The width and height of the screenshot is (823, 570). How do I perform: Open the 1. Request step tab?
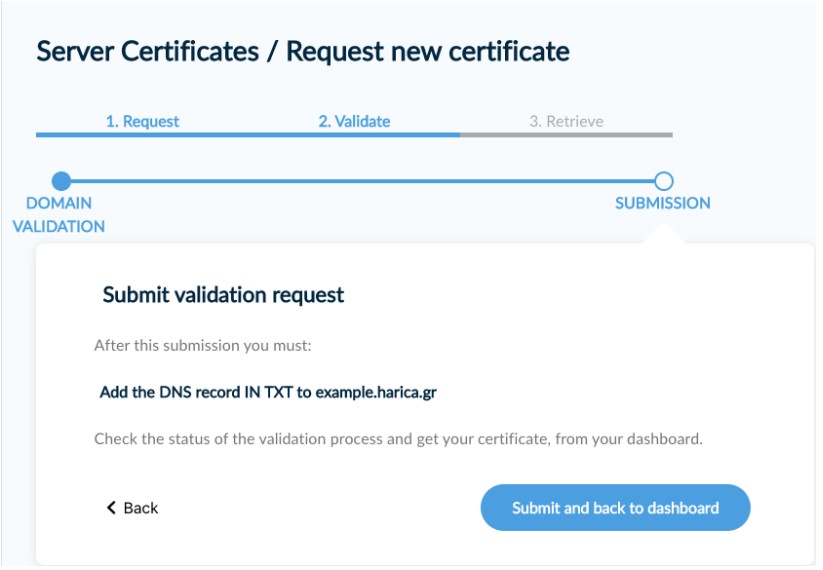142,121
